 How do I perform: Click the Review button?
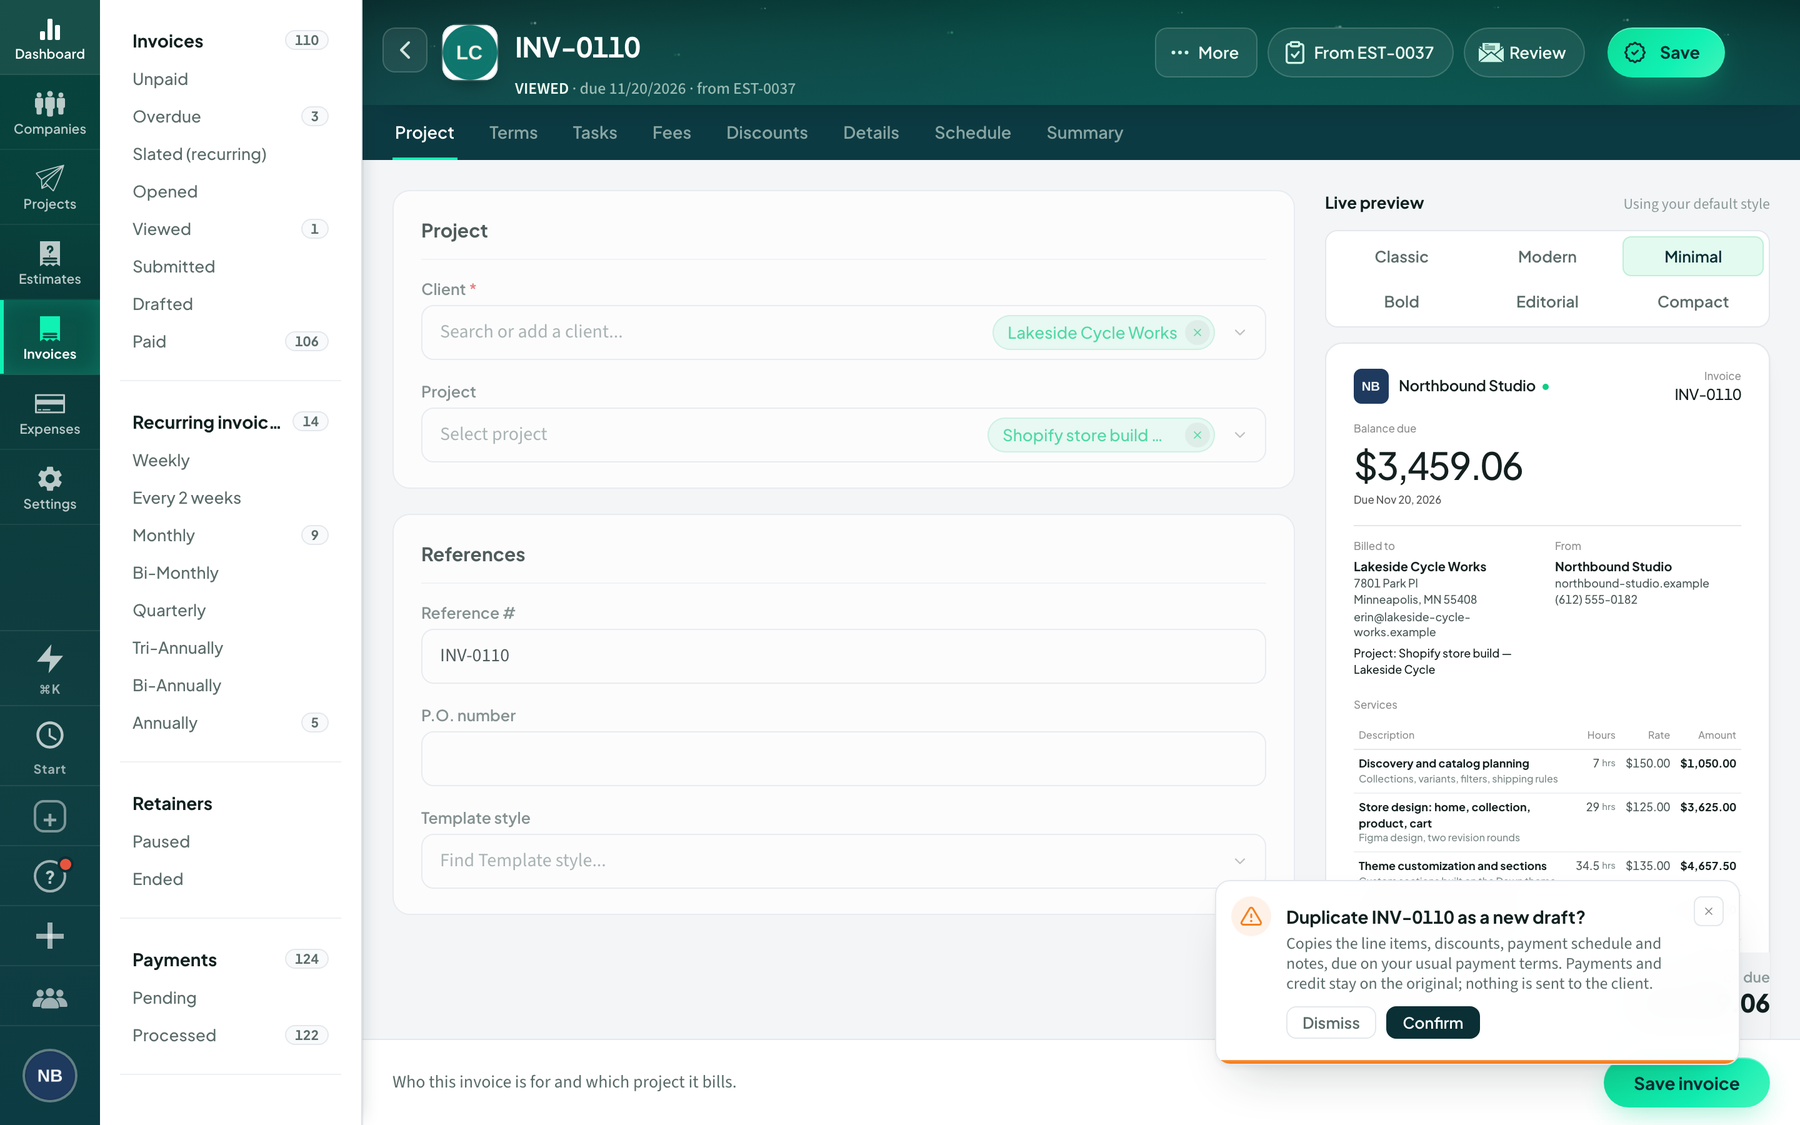coord(1524,53)
